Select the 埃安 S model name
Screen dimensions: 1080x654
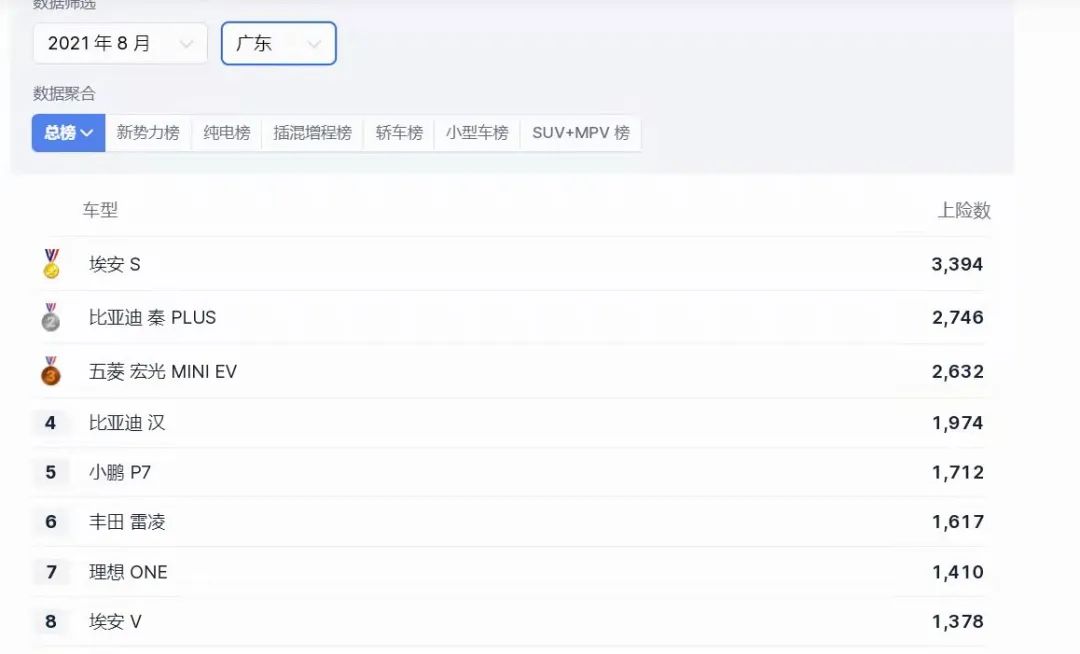[x=115, y=264]
